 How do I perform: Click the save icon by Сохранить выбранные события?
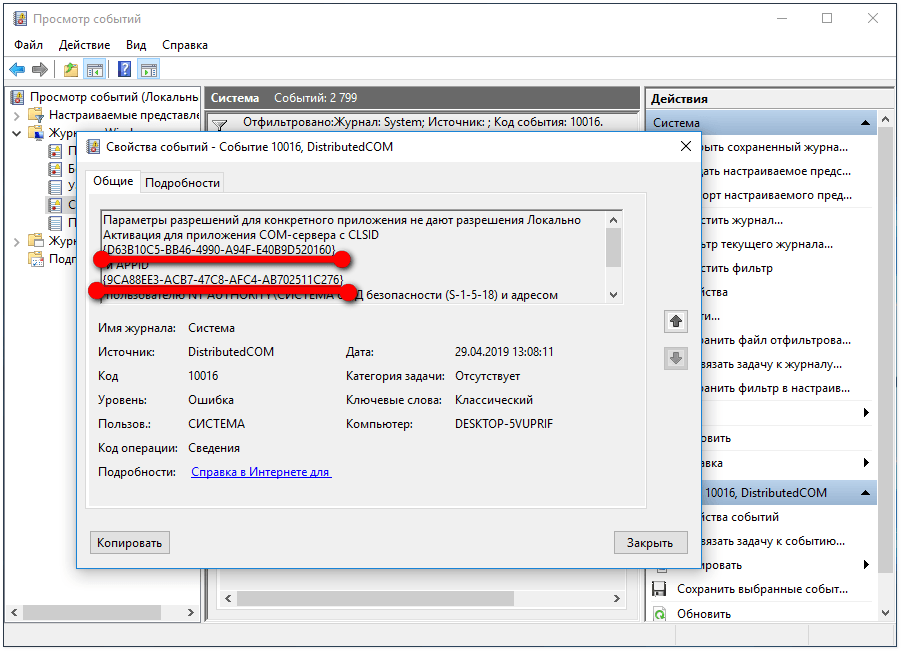[660, 589]
